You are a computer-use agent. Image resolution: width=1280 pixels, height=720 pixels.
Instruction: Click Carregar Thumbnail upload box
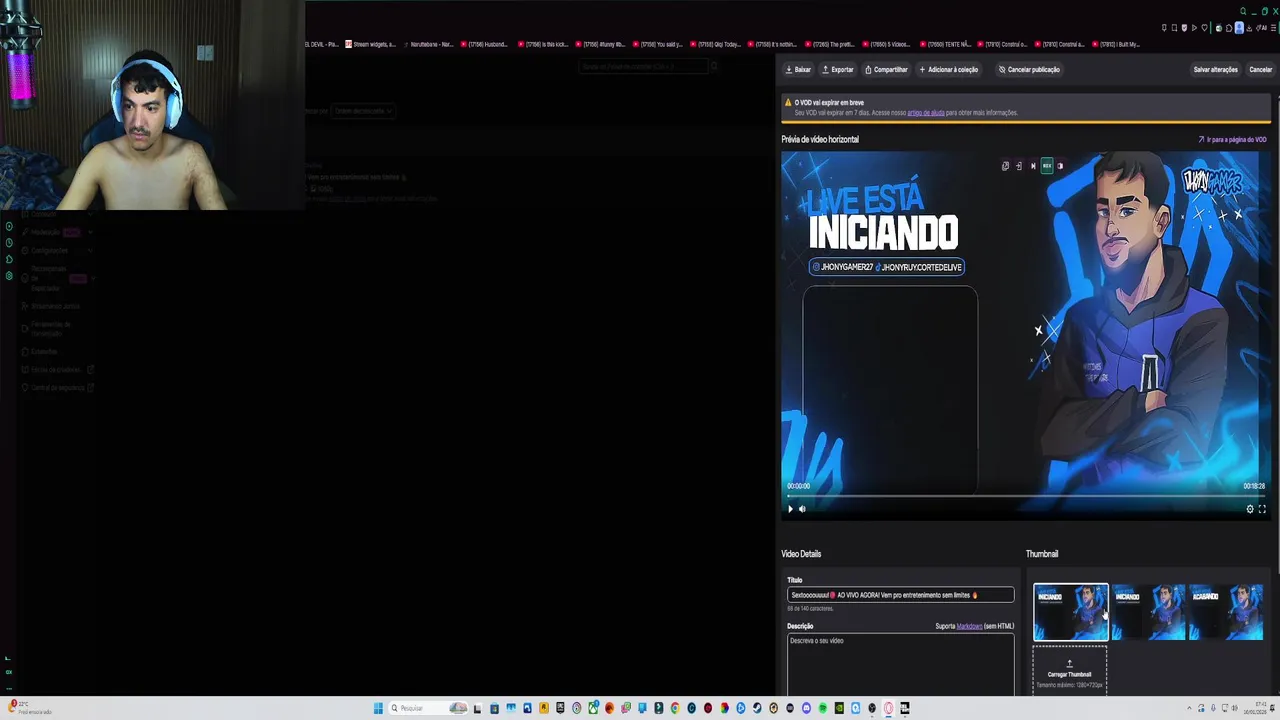click(1070, 671)
